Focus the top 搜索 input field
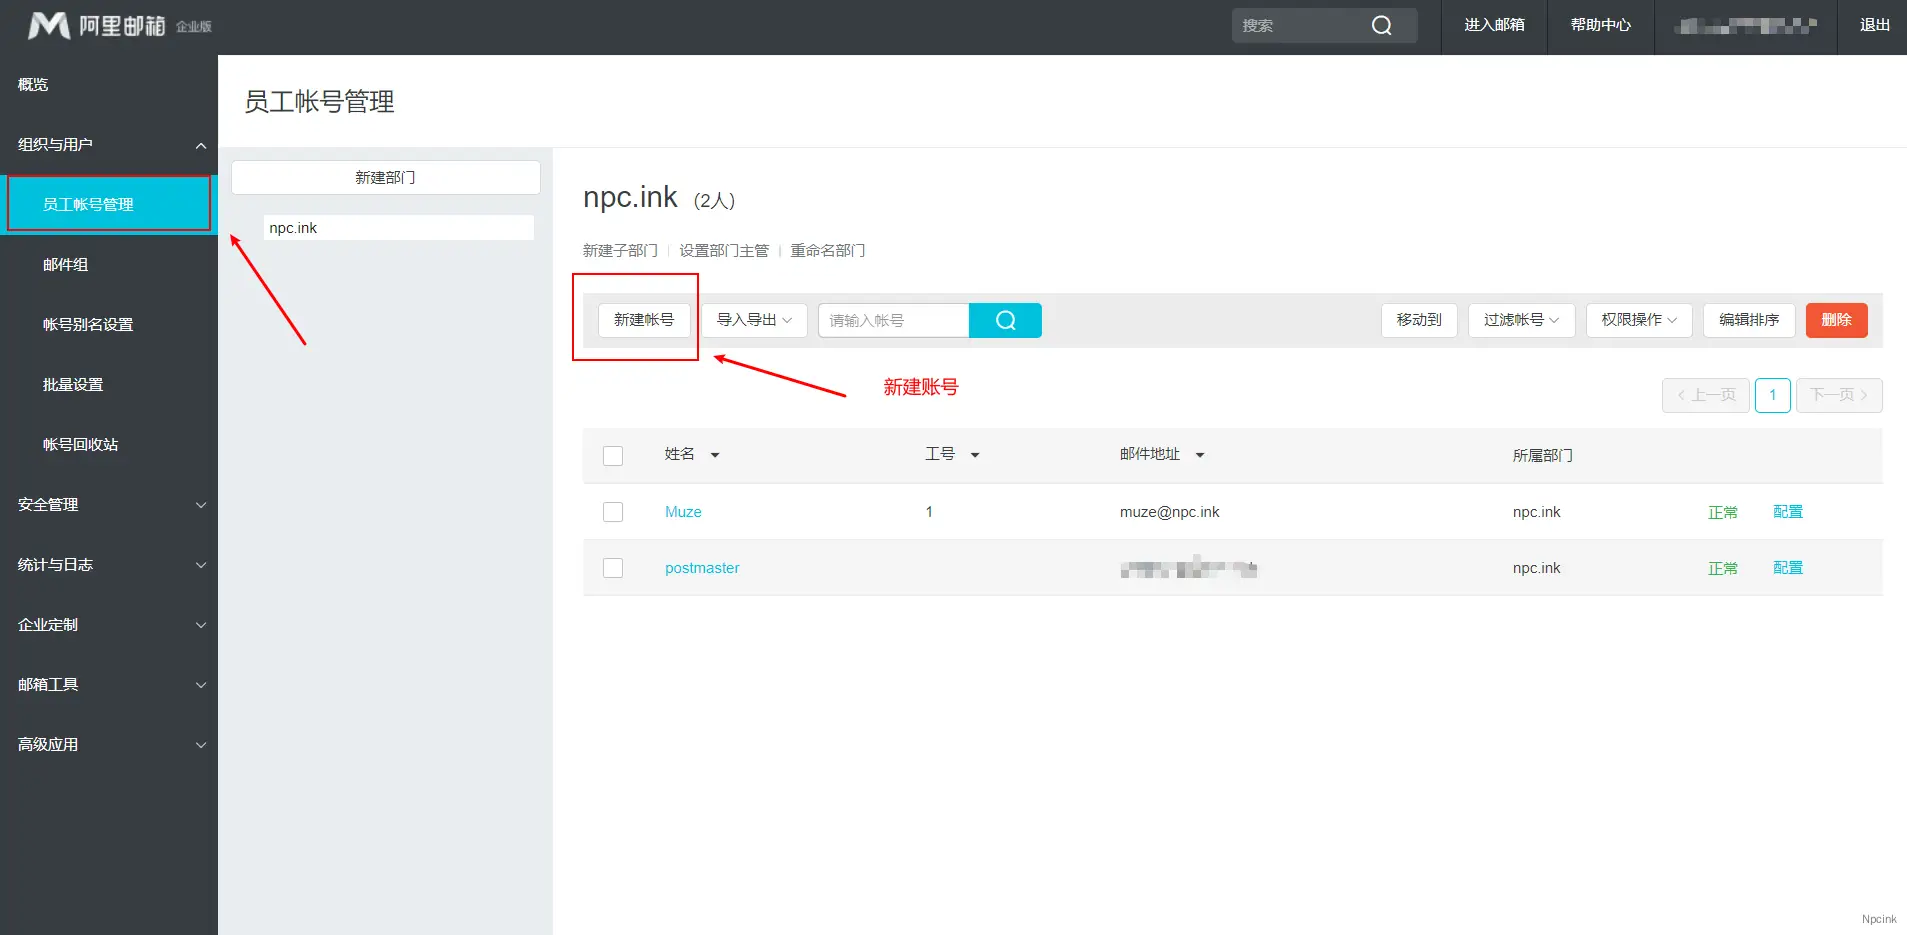Screen dimensions: 1907x935 (1300, 26)
